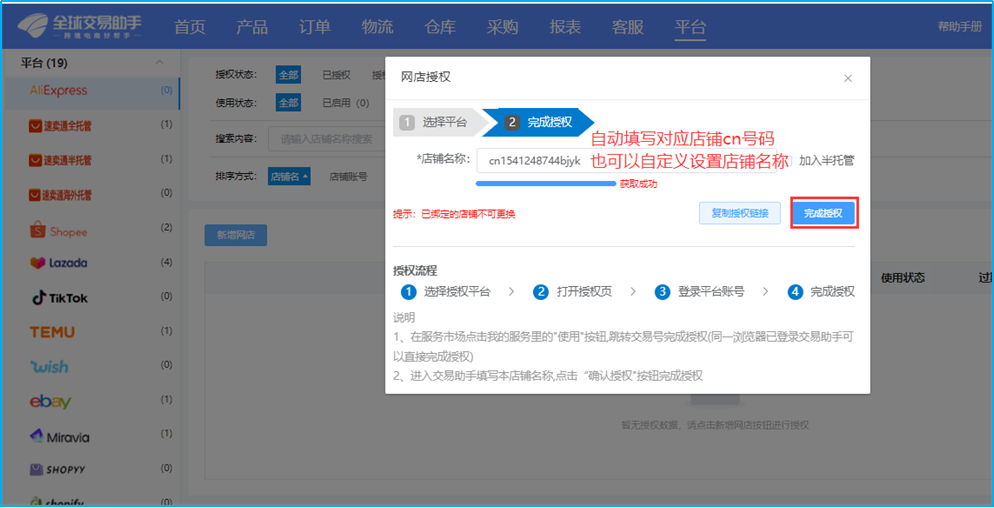Click the blue 获取 progress bar
994x508 pixels.
546,184
